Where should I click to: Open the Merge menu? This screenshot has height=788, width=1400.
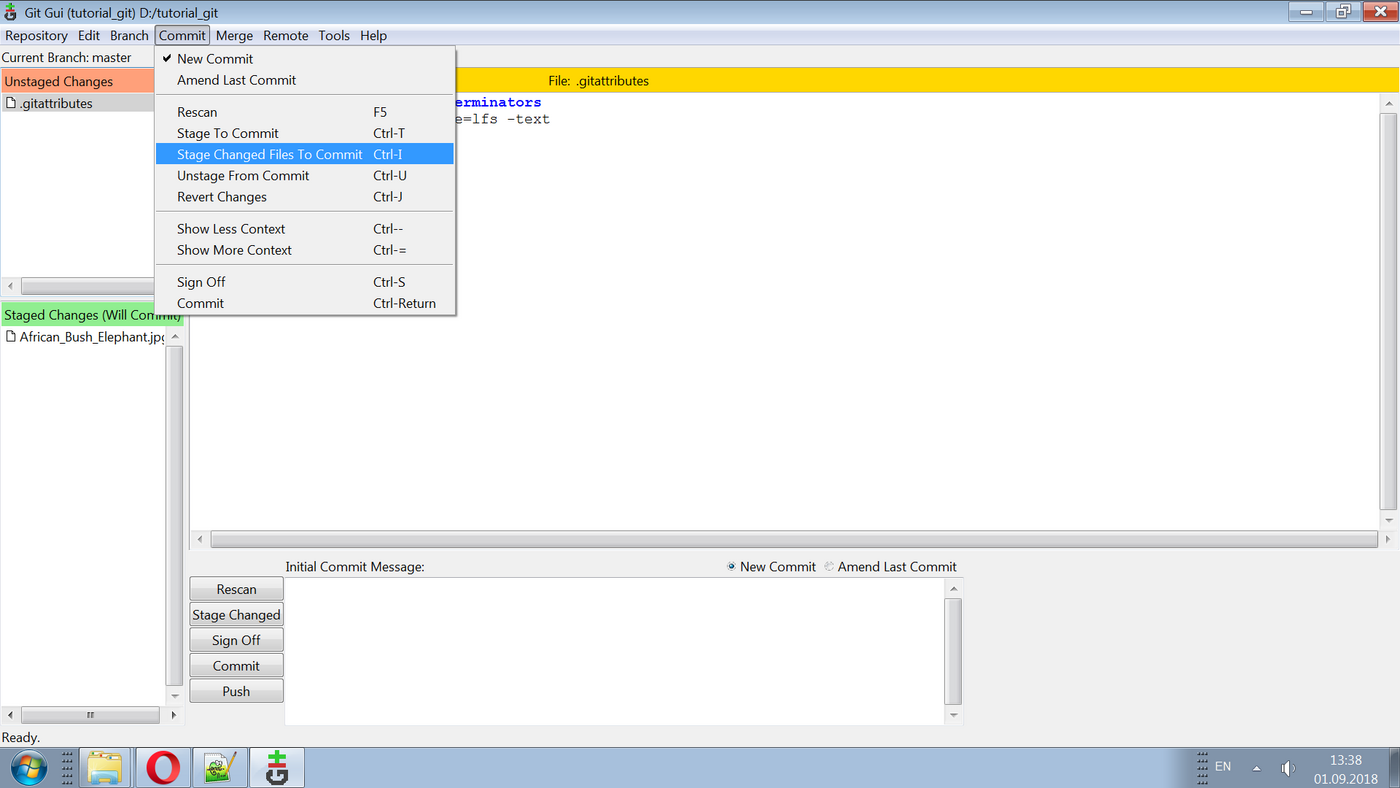[x=234, y=35]
